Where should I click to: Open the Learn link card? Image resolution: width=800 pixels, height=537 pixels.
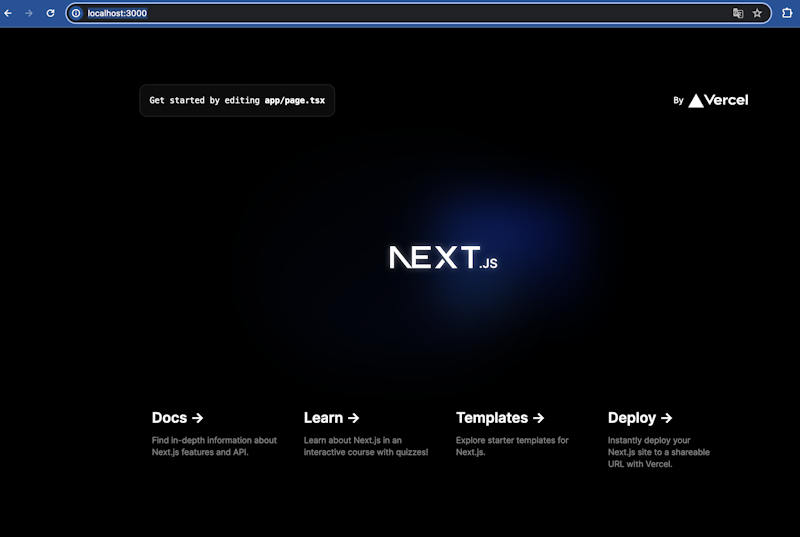coord(366,433)
